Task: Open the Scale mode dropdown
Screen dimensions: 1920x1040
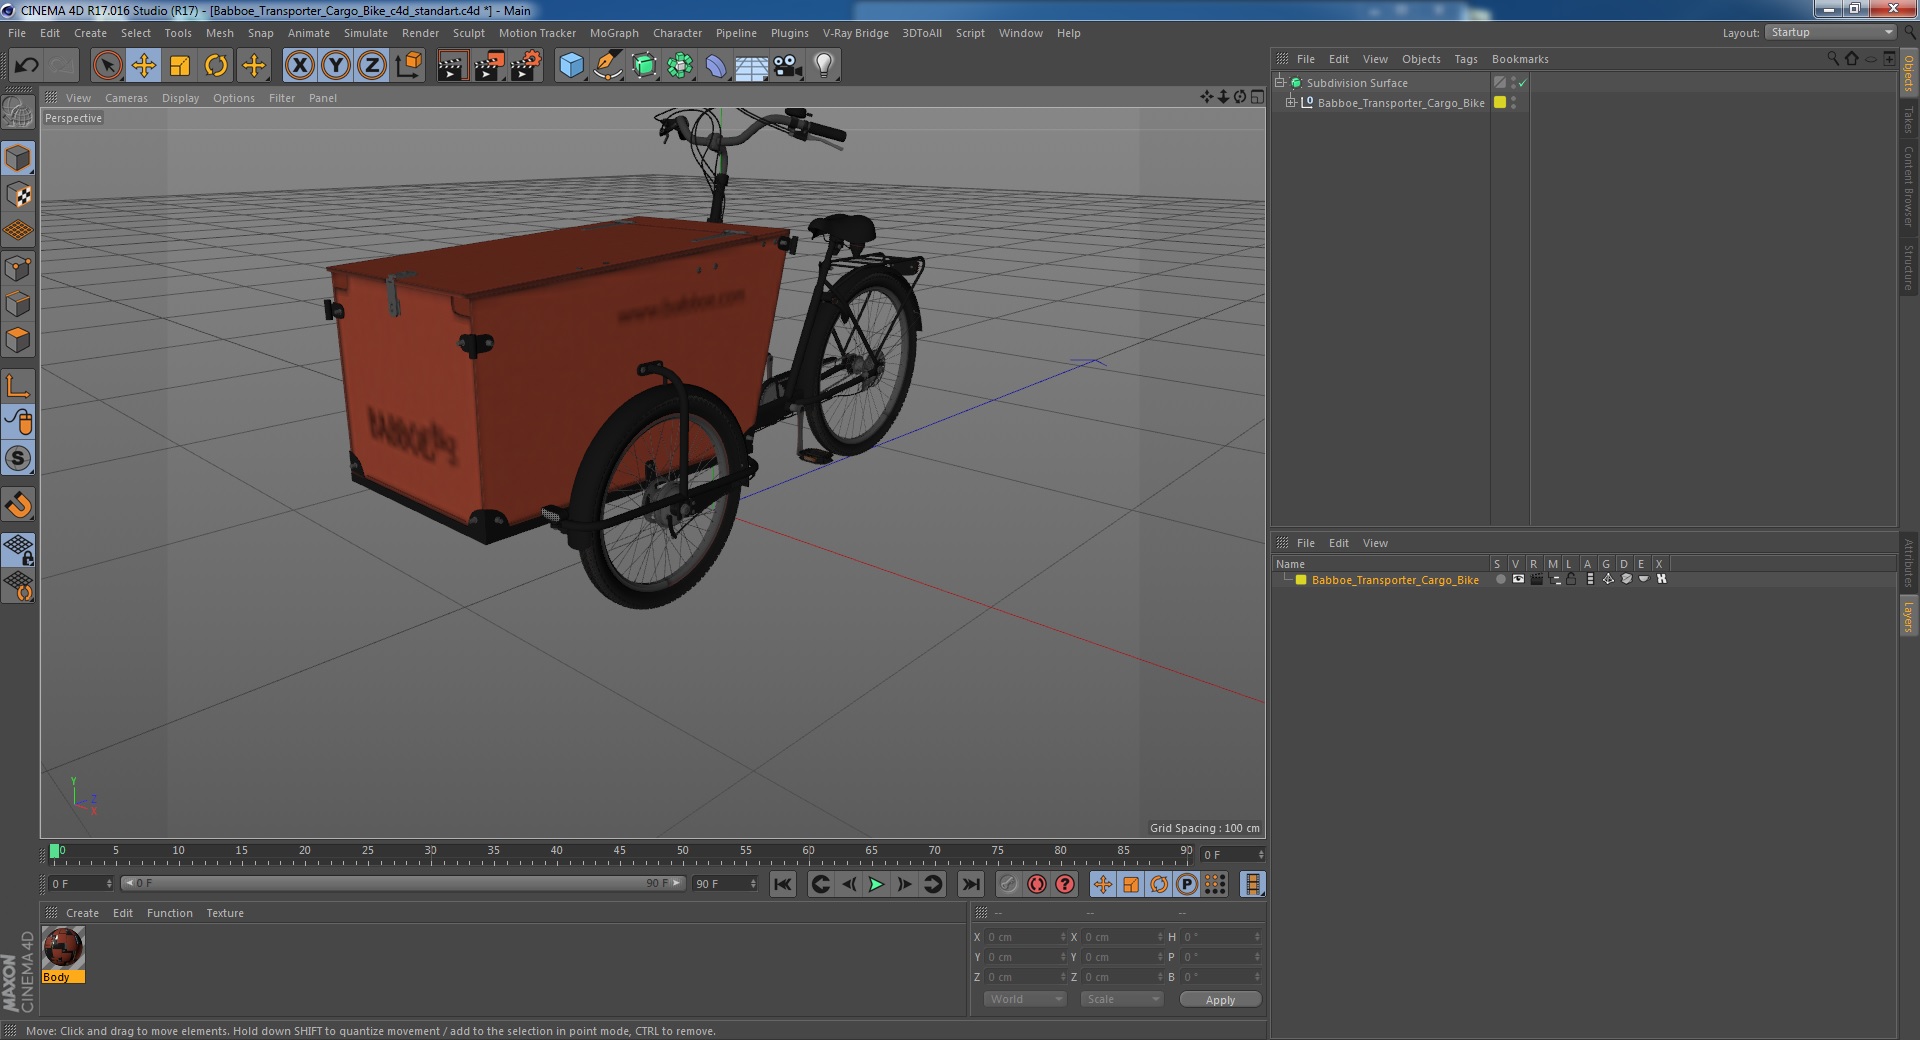Action: (1122, 999)
